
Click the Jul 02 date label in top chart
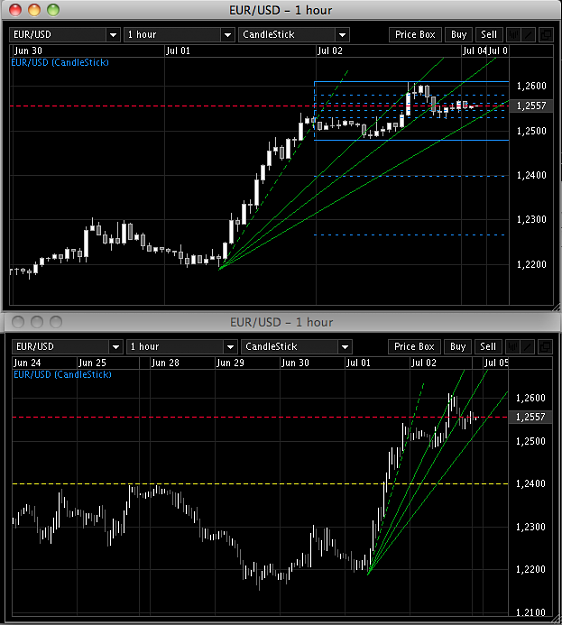330,51
